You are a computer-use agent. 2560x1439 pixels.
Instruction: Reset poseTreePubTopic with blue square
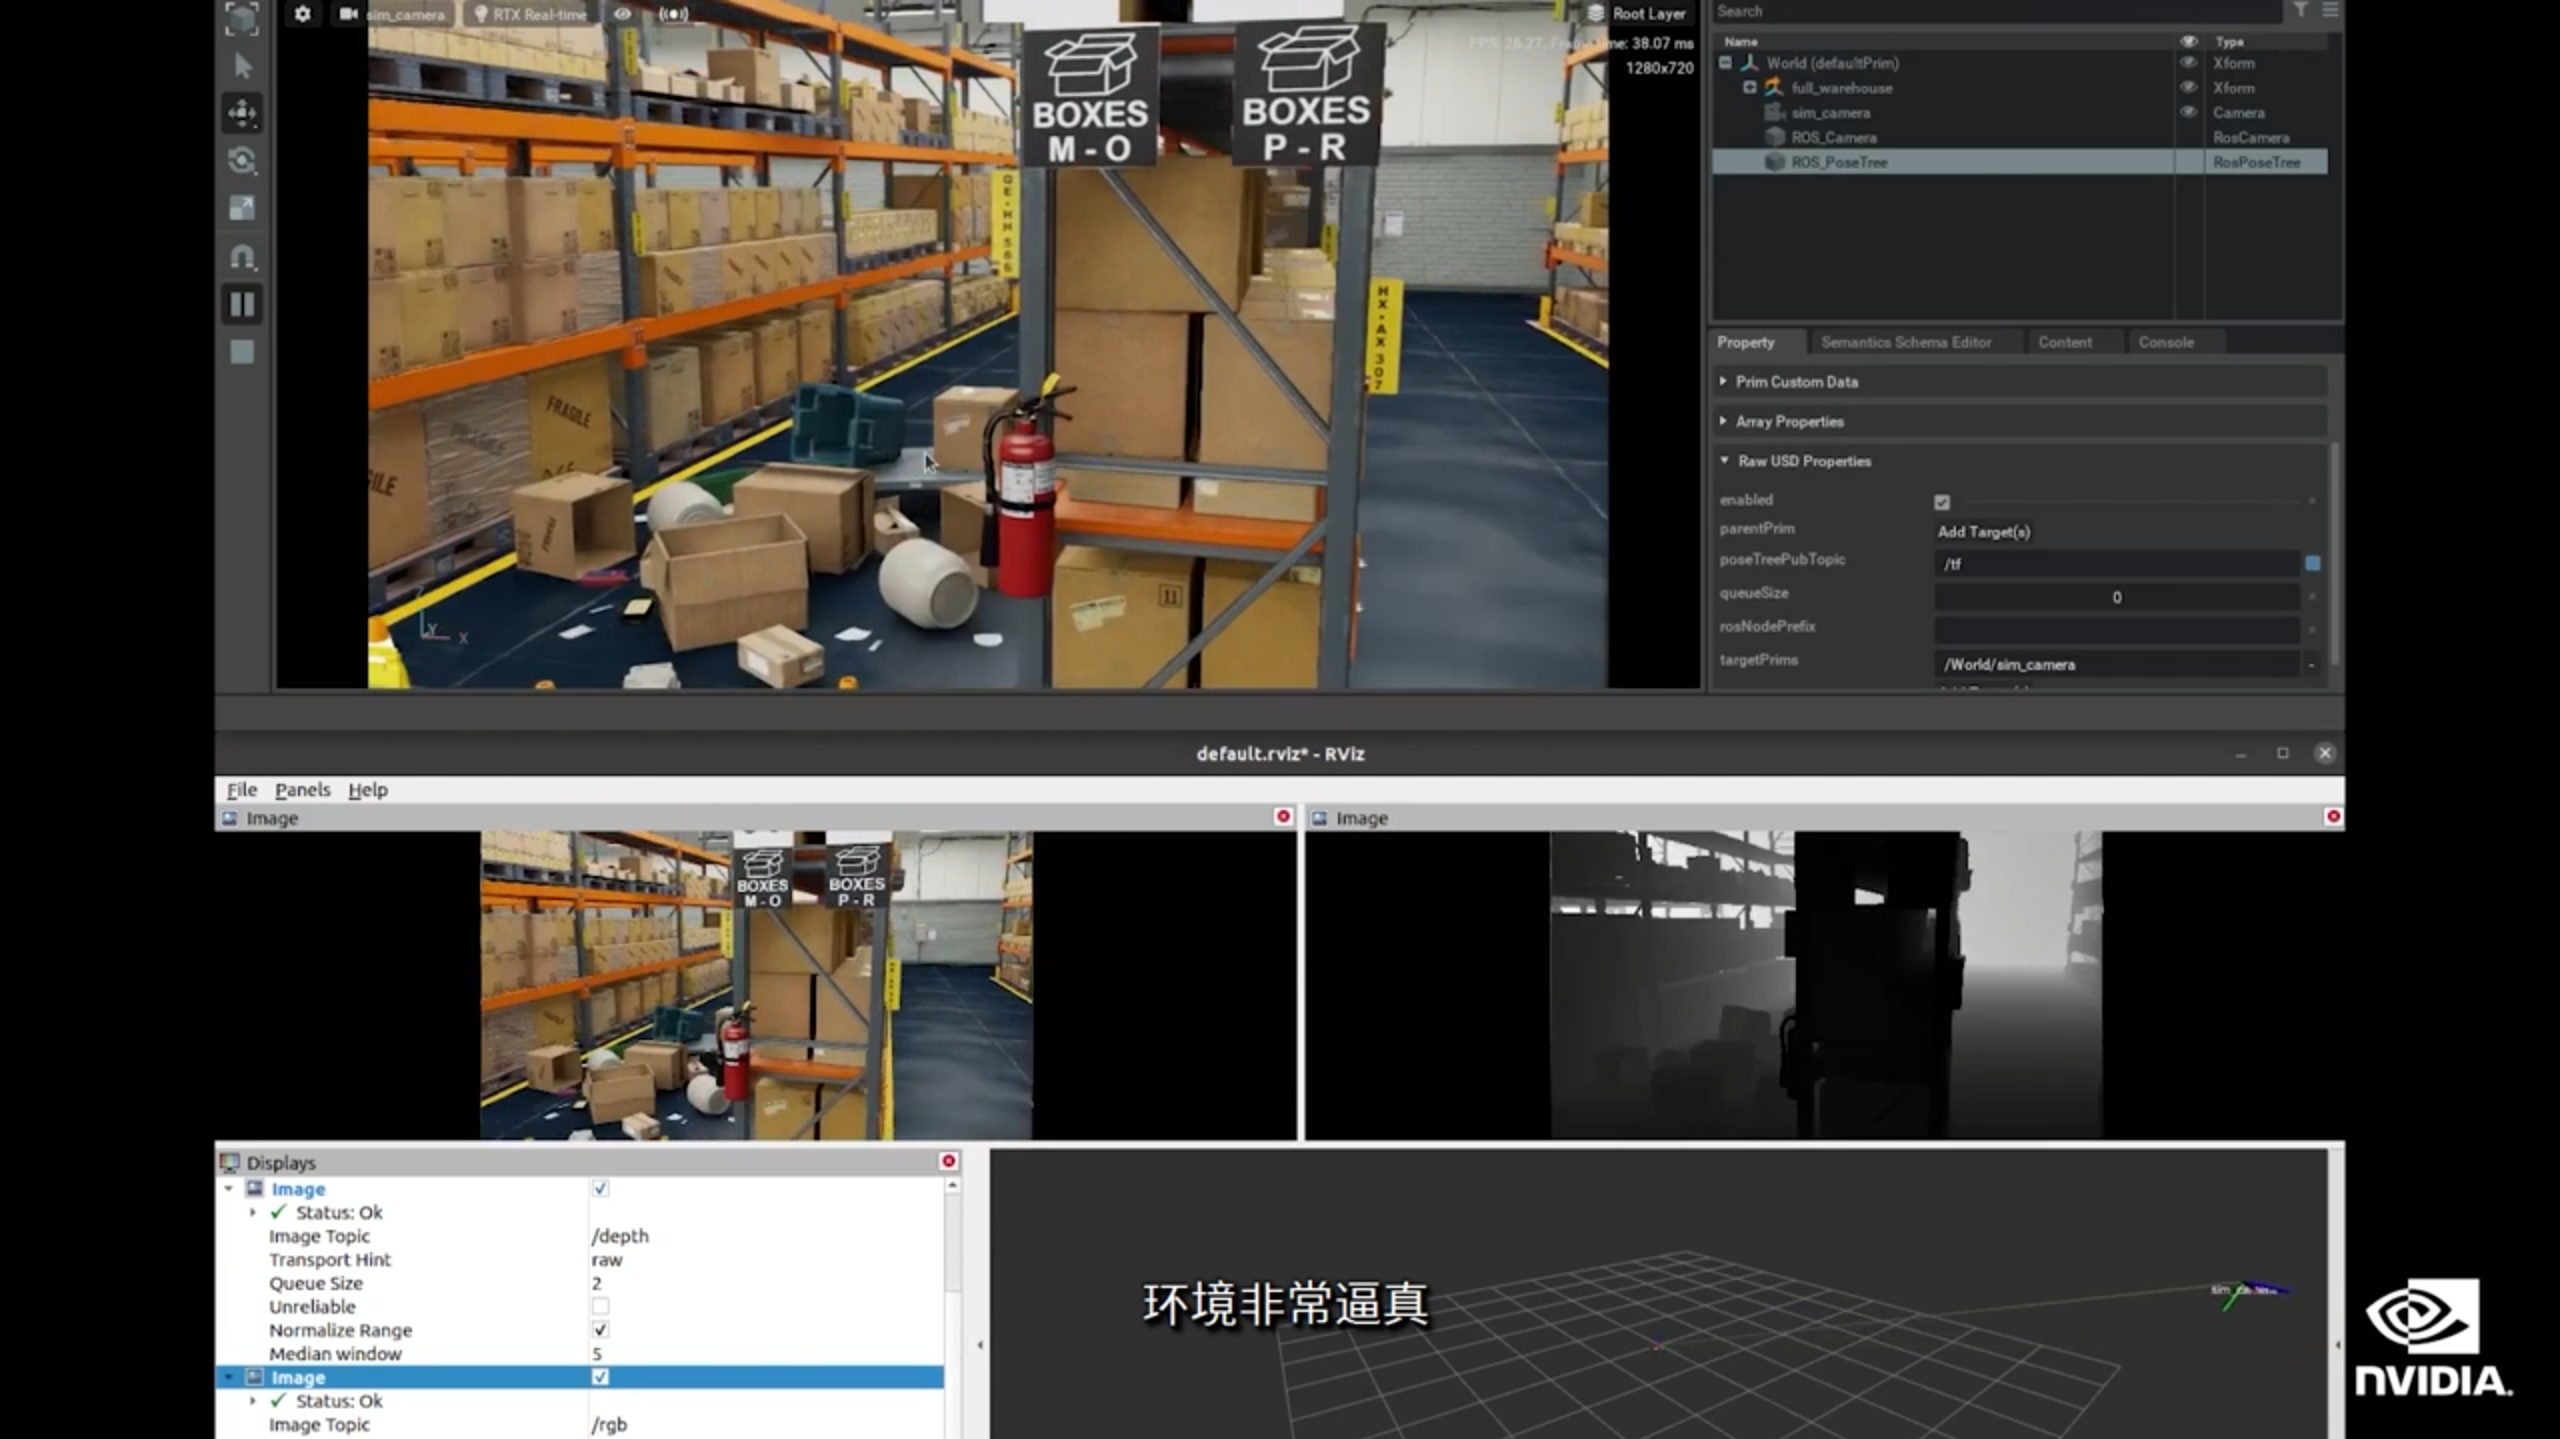click(2312, 564)
